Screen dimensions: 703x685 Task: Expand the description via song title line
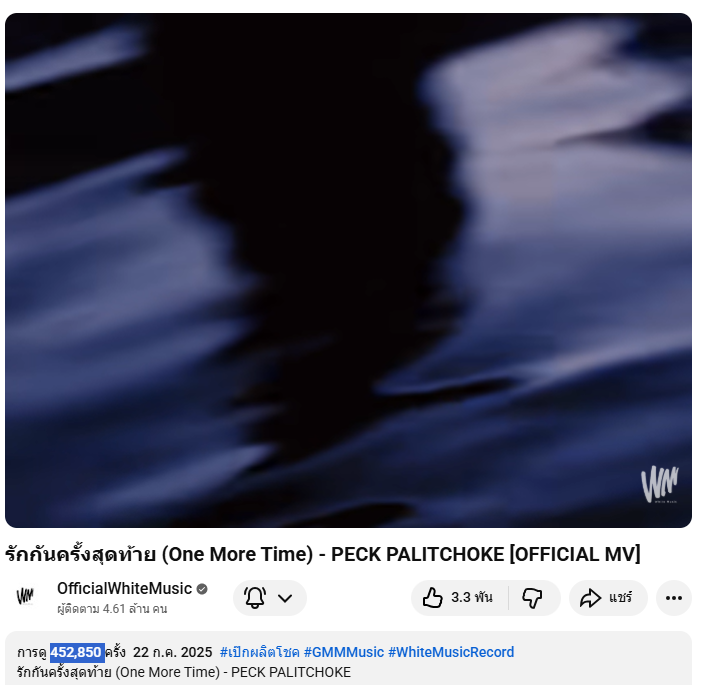[184, 672]
